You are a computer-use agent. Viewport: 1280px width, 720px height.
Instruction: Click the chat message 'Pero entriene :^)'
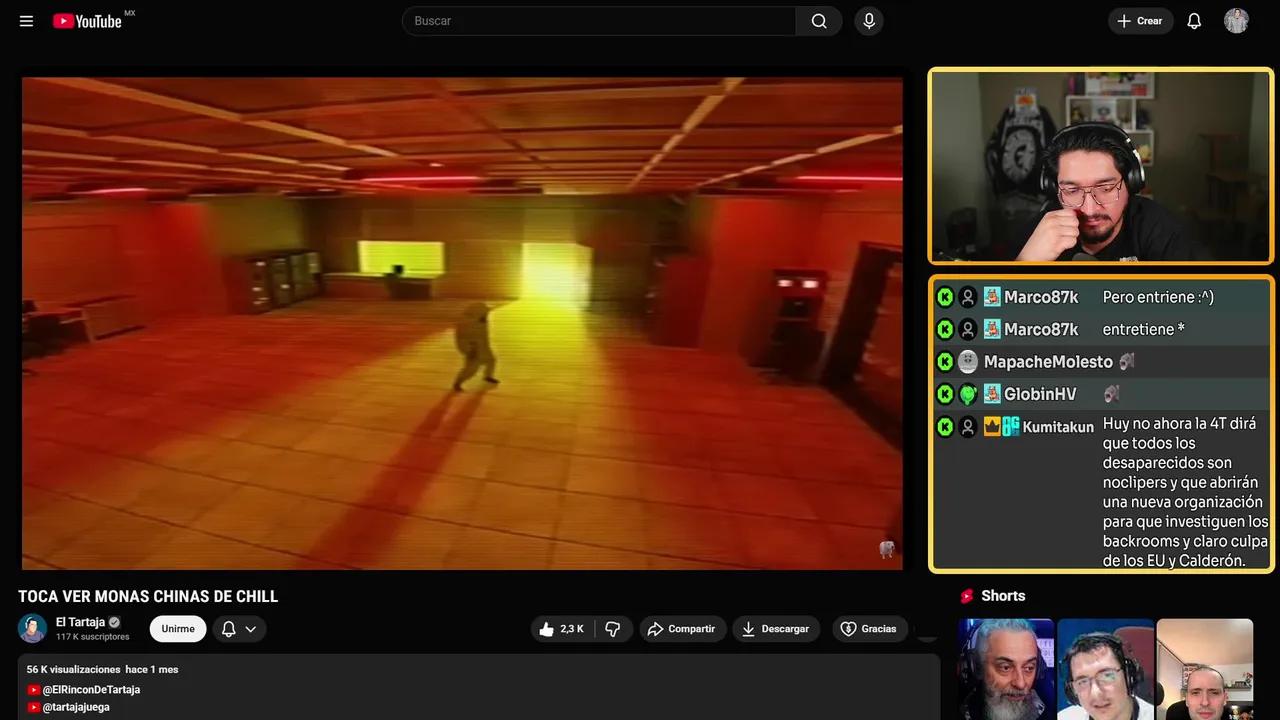point(1158,297)
